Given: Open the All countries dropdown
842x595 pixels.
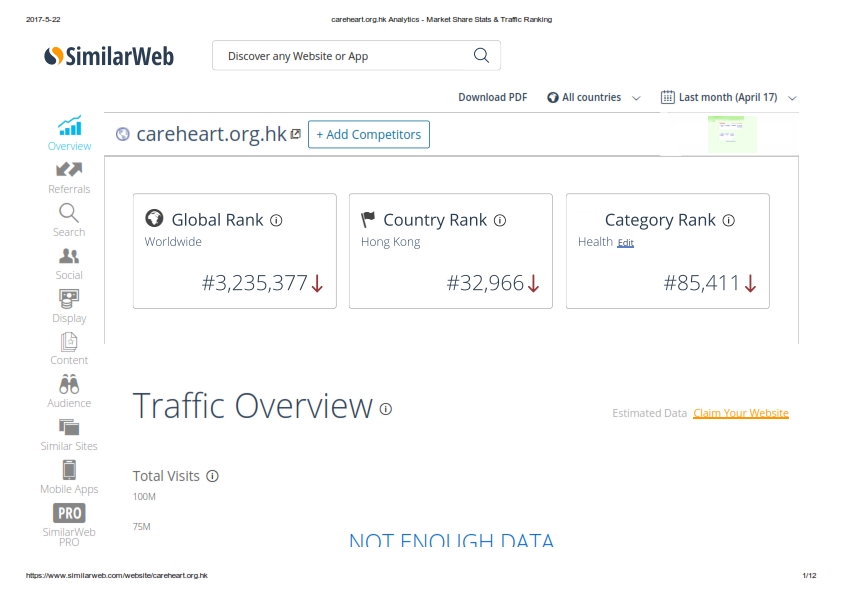Looking at the screenshot, I should coord(593,97).
